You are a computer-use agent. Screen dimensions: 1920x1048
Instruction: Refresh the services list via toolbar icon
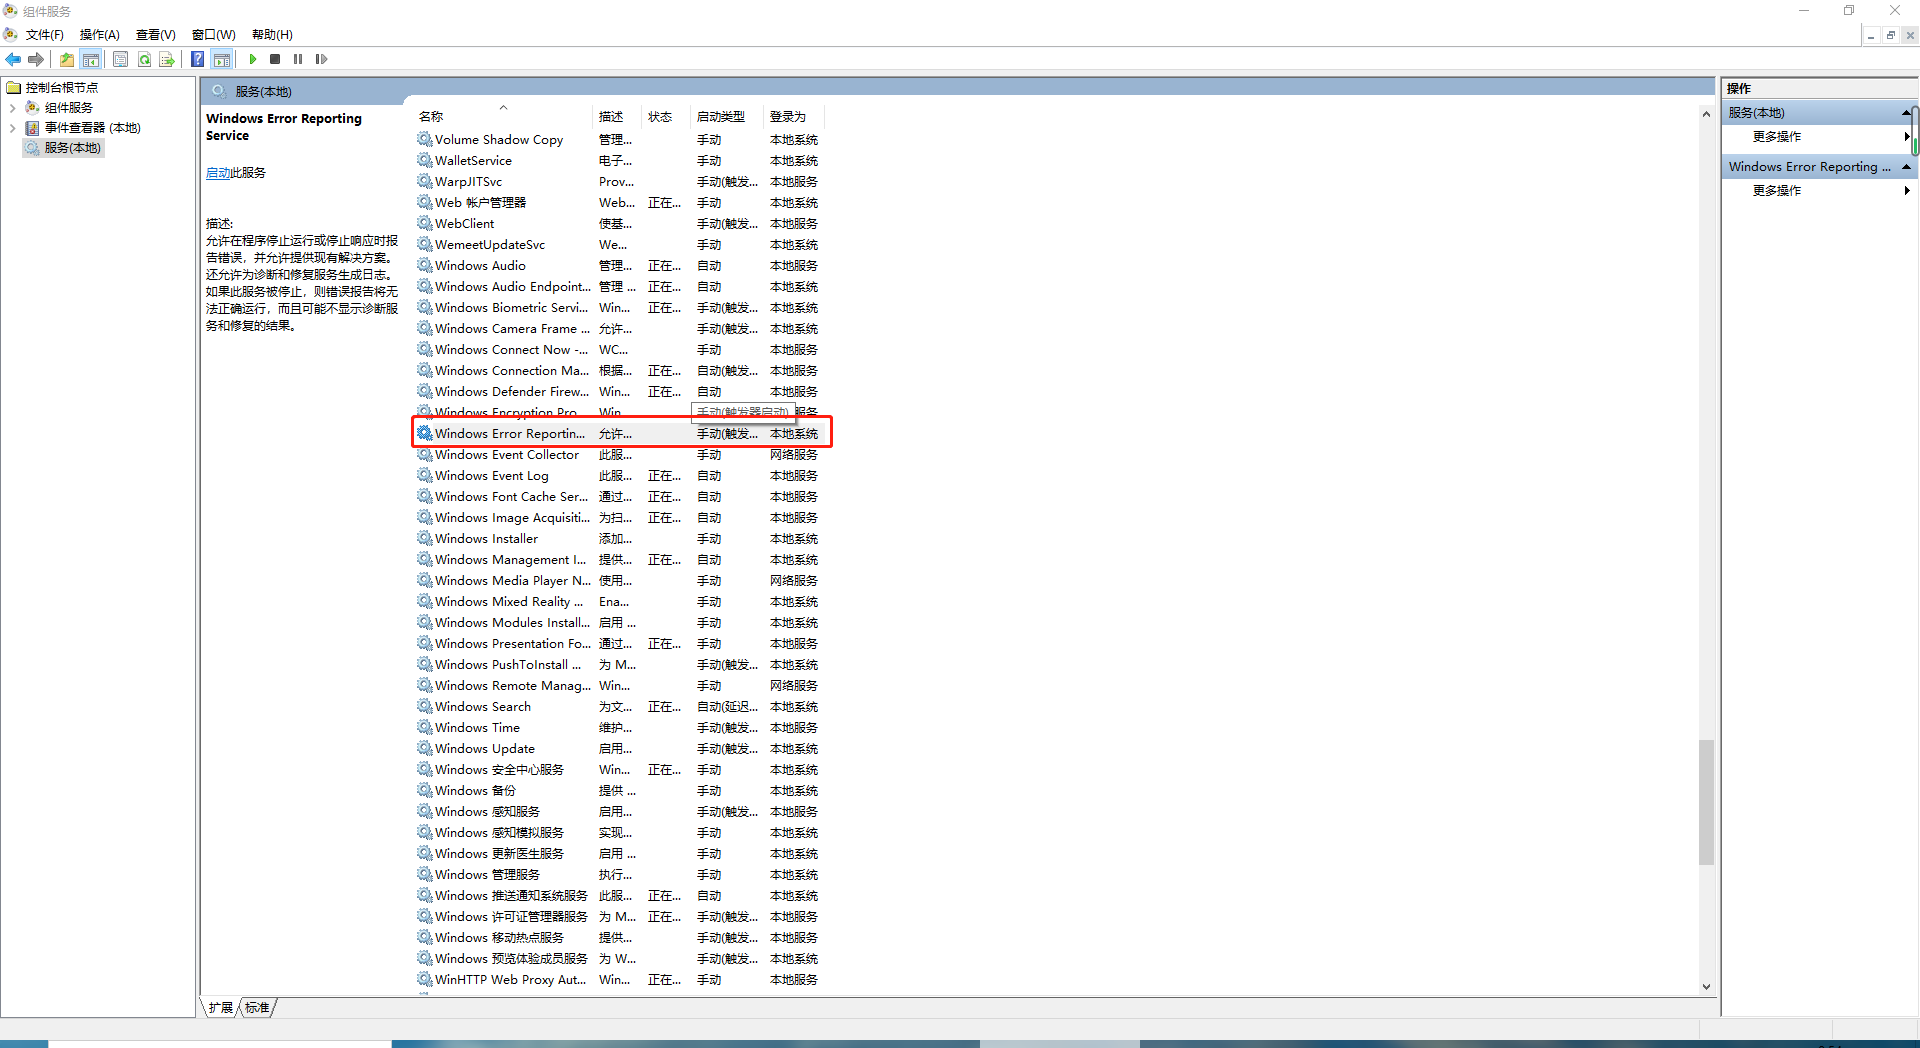pos(144,59)
